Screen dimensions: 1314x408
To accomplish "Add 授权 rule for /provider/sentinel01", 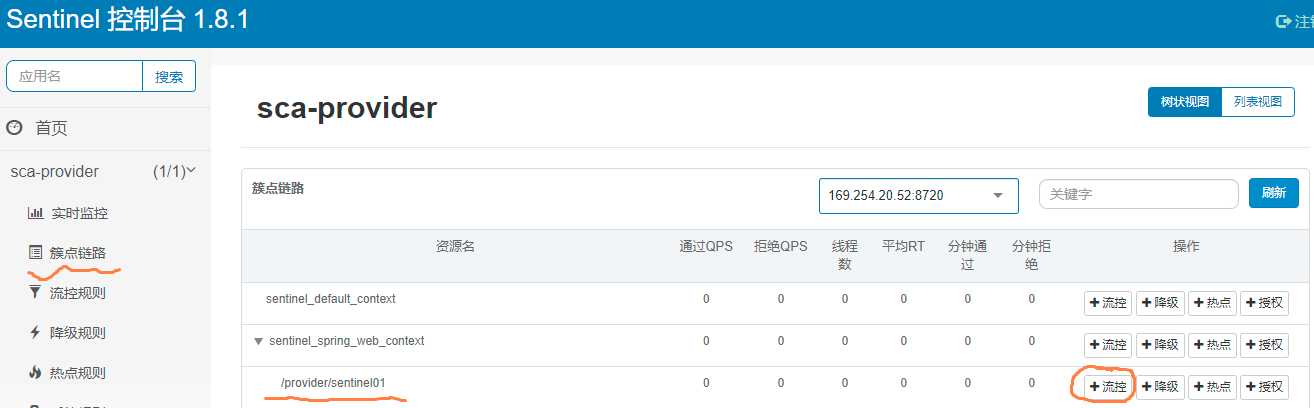I will click(1264, 387).
